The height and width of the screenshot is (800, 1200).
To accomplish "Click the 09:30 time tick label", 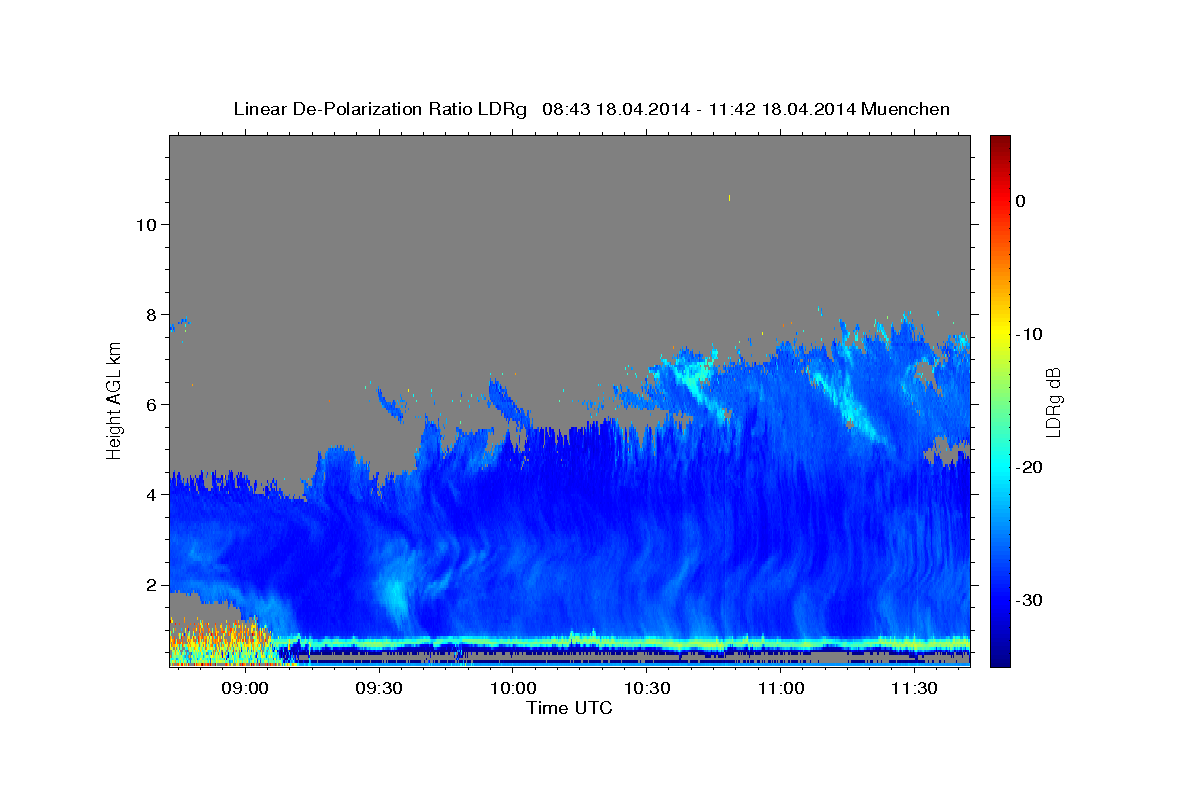I will pos(379,689).
